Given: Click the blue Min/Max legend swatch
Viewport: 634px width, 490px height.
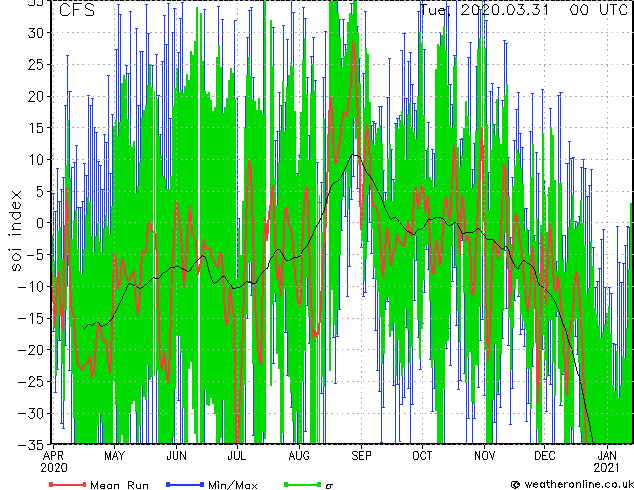Looking at the screenshot, I should point(185,484).
